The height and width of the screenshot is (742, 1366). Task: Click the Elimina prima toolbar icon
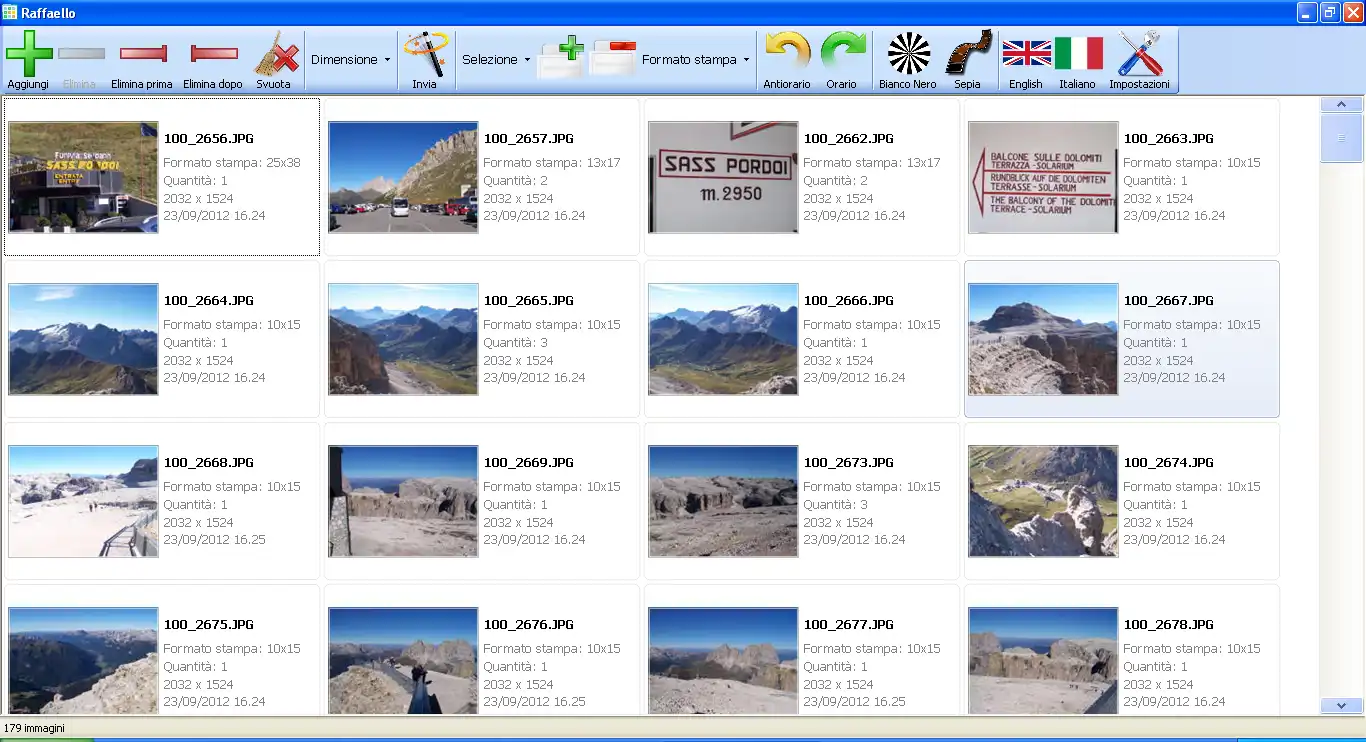tap(142, 53)
